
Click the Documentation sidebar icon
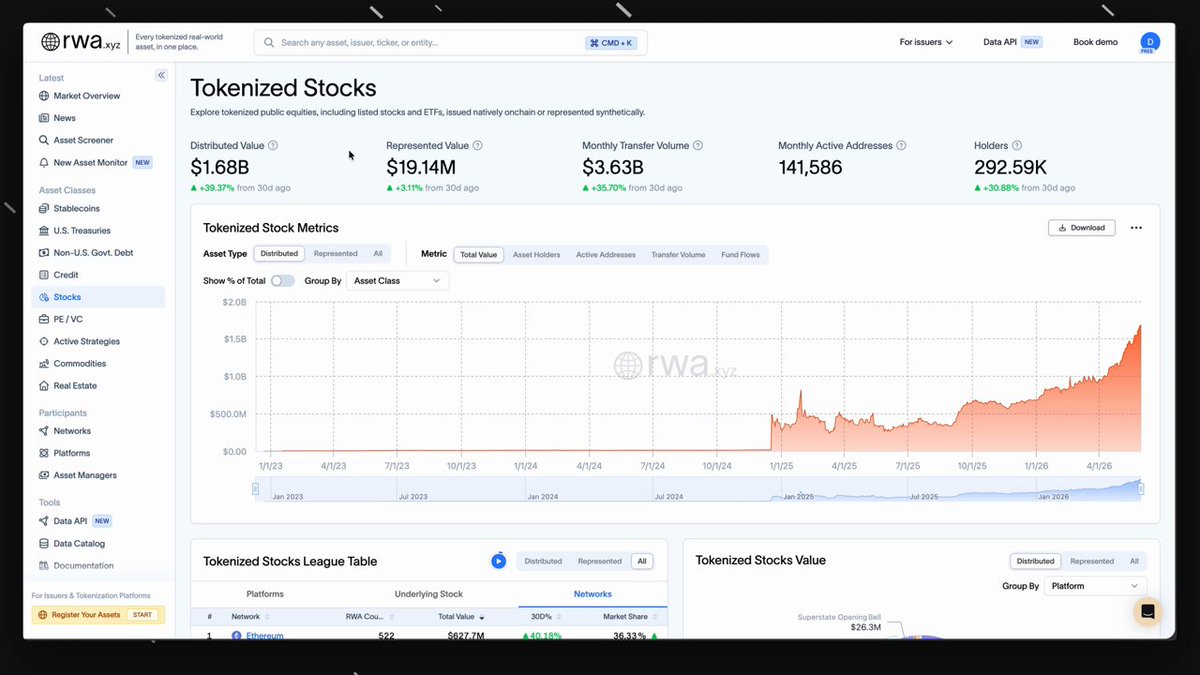[44, 565]
